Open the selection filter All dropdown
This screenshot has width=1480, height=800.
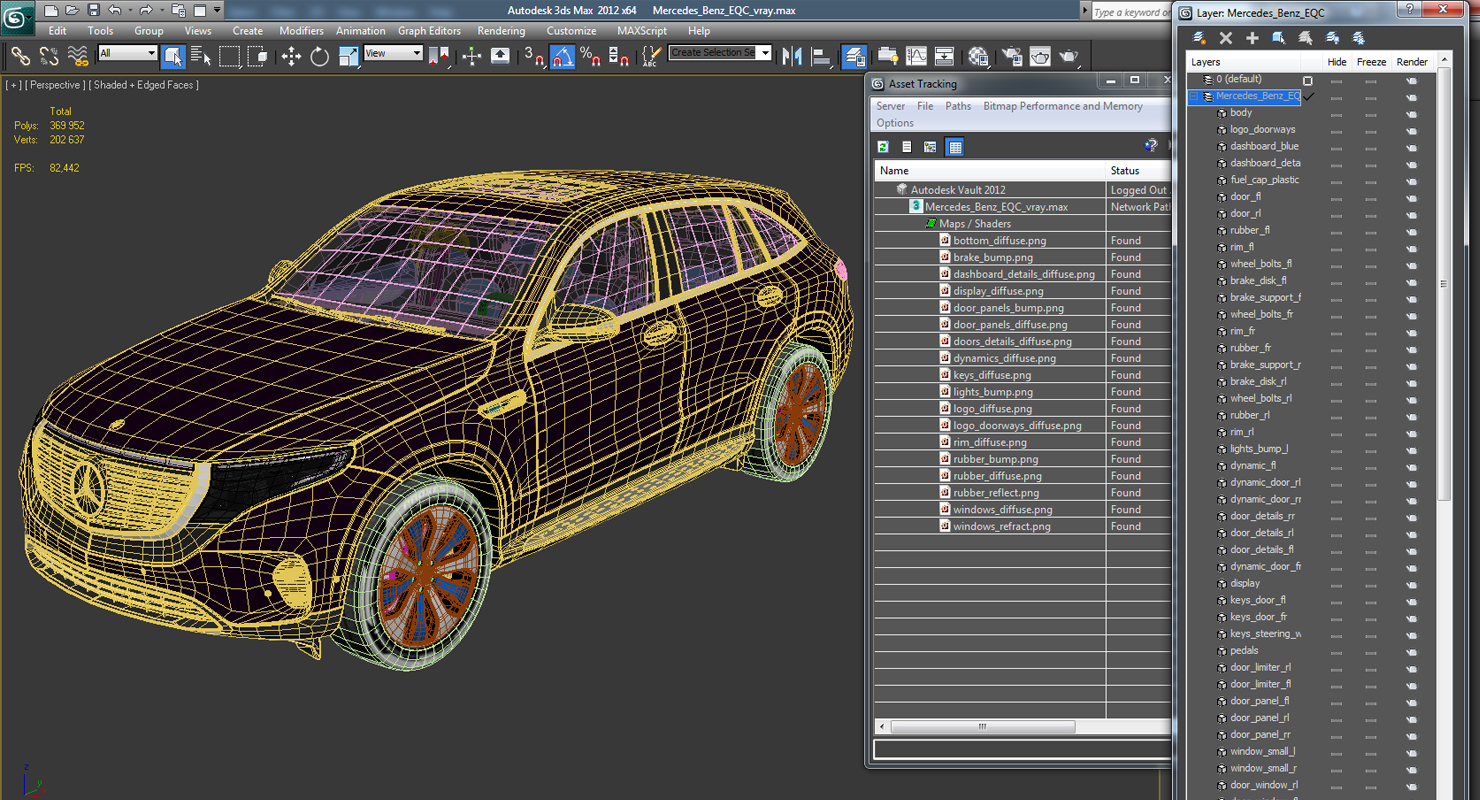click(x=127, y=53)
